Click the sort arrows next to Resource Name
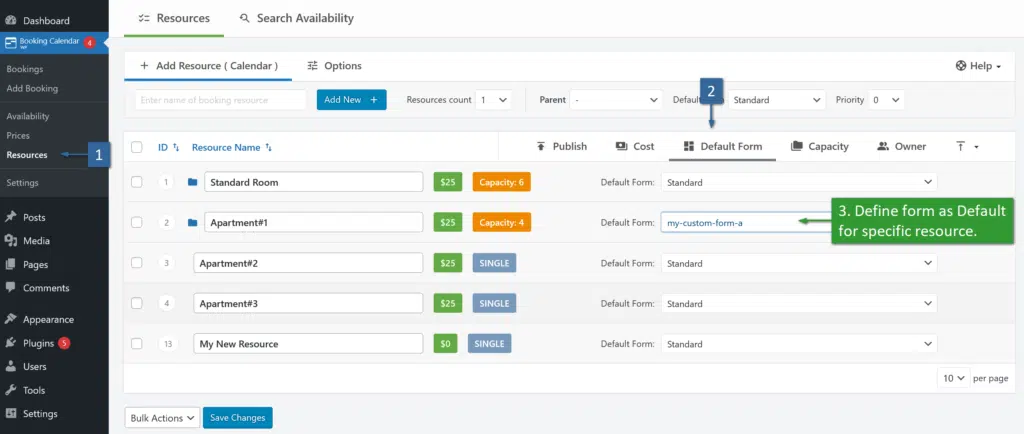 coord(268,147)
